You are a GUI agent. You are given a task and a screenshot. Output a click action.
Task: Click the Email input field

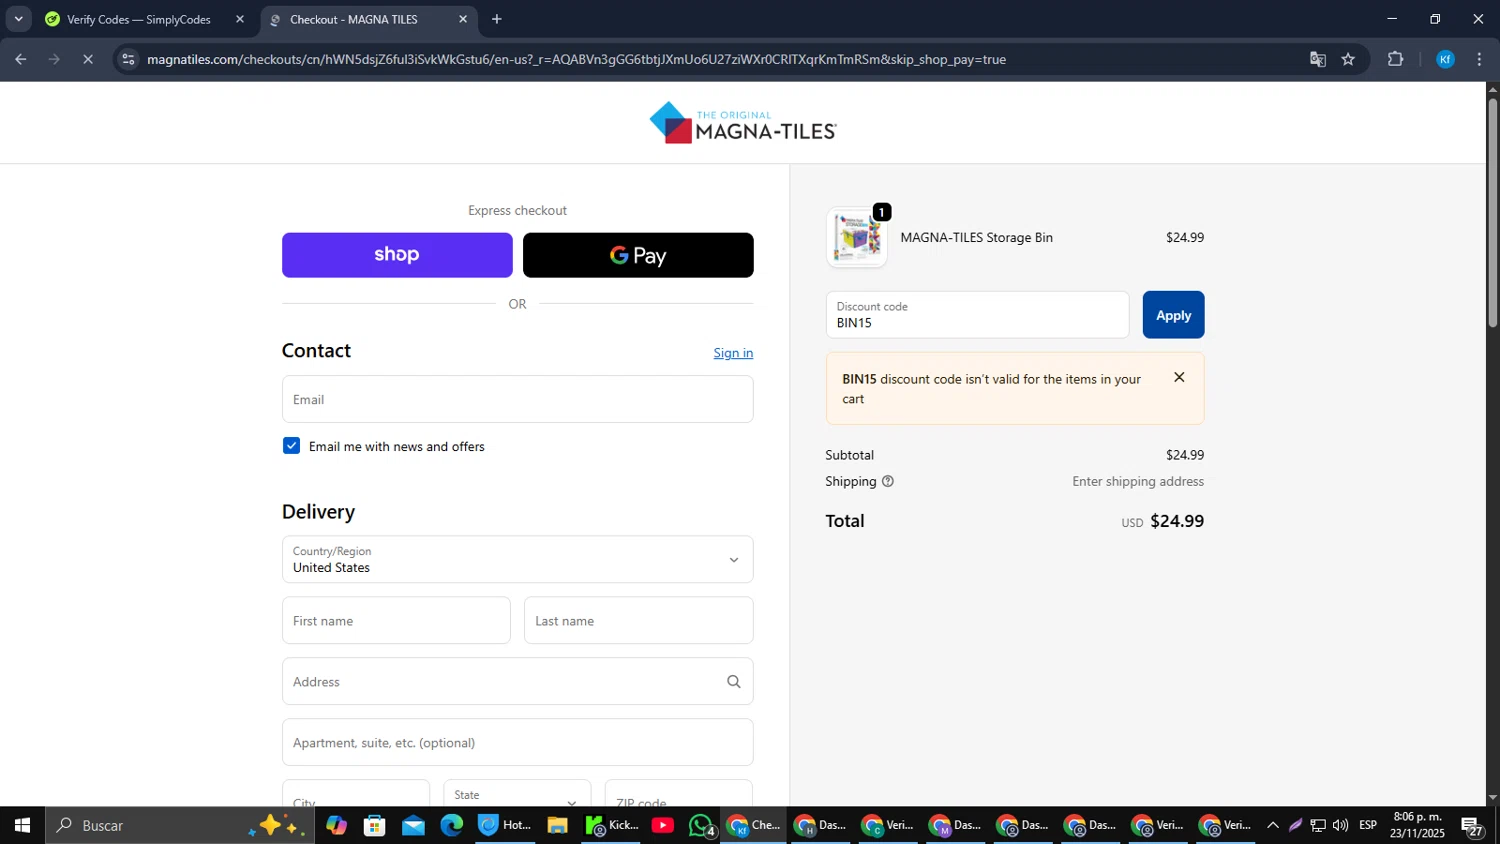click(517, 399)
